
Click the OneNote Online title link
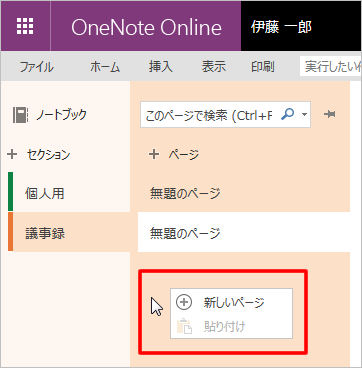click(146, 27)
